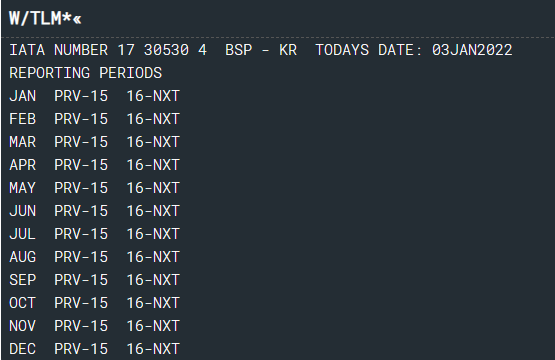Select the IATA NUMBER 17 30530 4 text
Image resolution: width=555 pixels, height=360 pixels.
coord(108,50)
